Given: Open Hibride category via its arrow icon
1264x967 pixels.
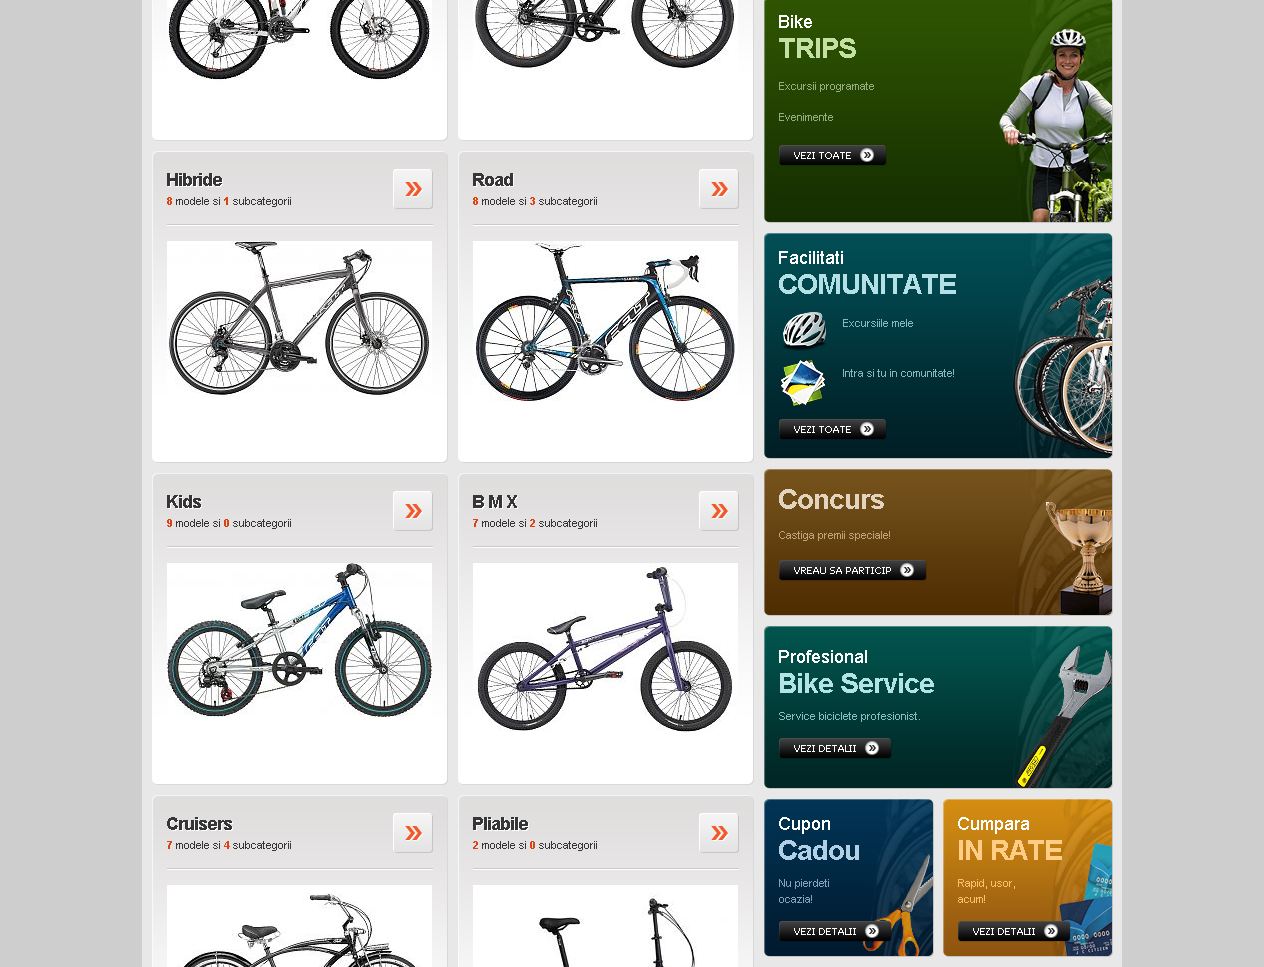Looking at the screenshot, I should pos(413,189).
